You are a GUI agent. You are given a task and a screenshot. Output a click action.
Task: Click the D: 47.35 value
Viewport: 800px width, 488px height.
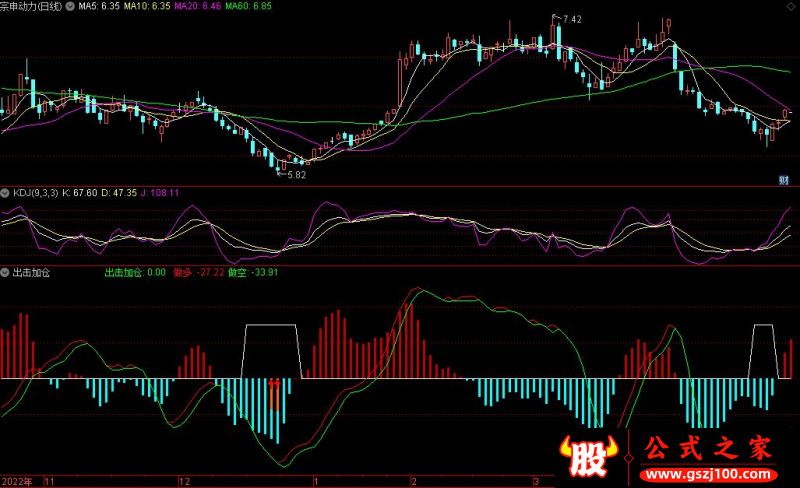coord(119,193)
